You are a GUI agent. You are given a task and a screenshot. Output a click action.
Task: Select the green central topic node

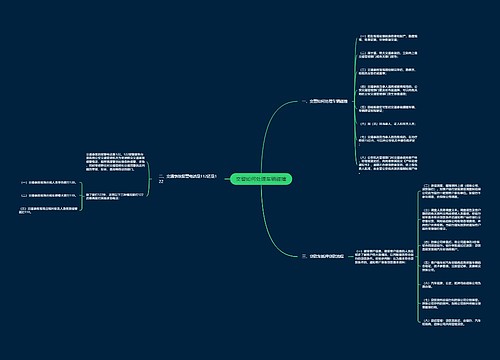pos(261,179)
